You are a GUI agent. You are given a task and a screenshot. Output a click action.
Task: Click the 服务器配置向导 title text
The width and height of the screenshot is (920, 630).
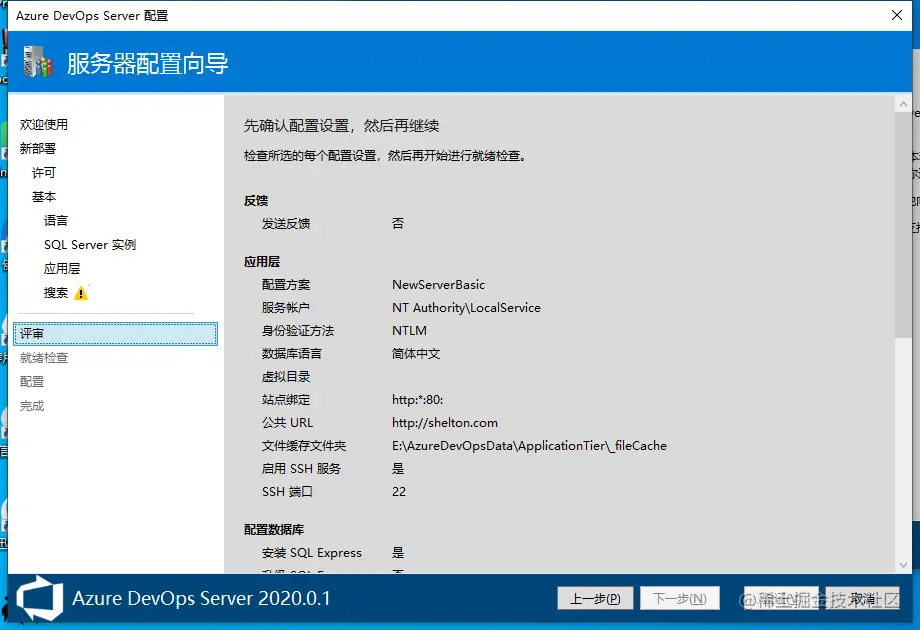[147, 63]
